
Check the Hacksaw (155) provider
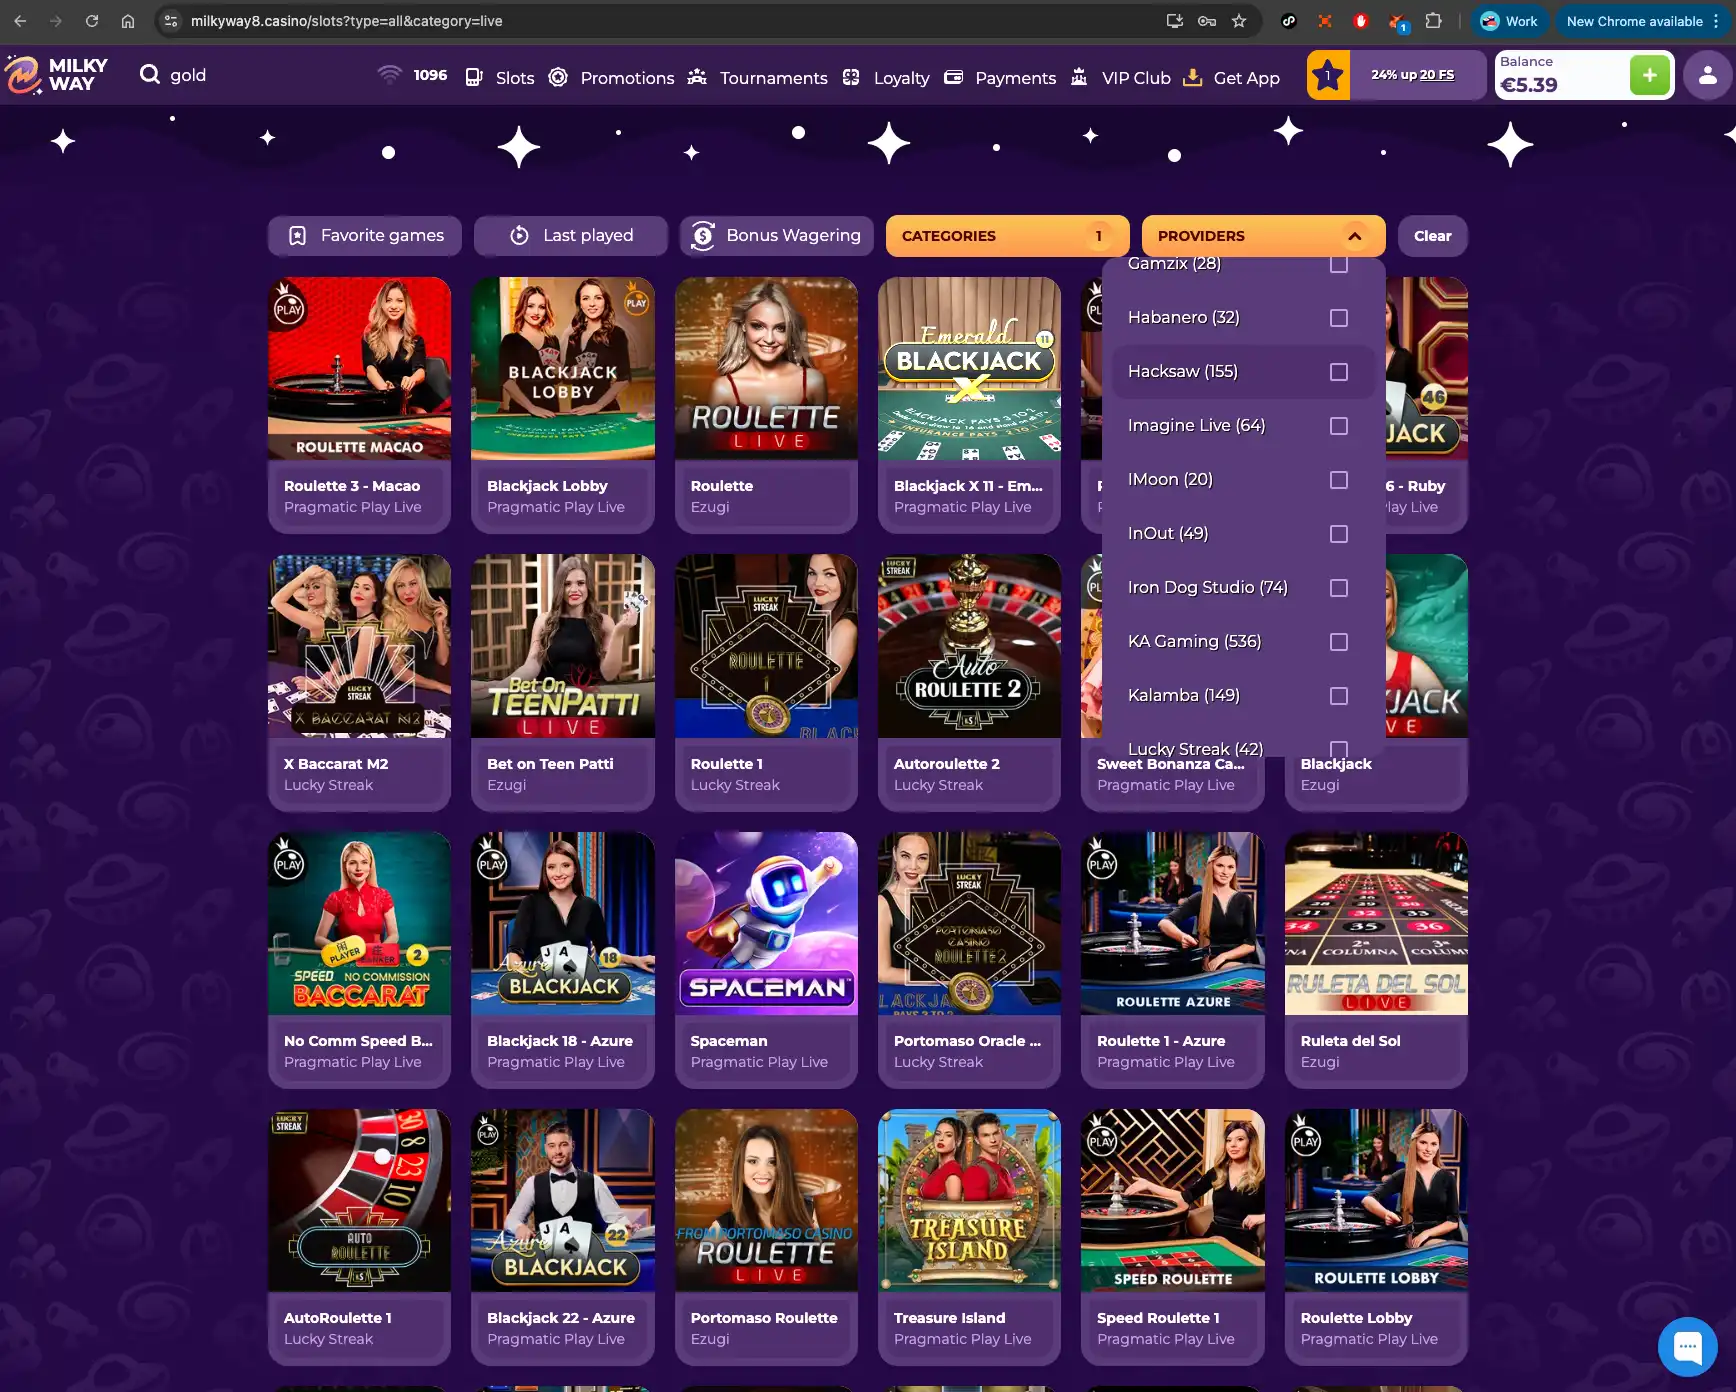pos(1339,372)
